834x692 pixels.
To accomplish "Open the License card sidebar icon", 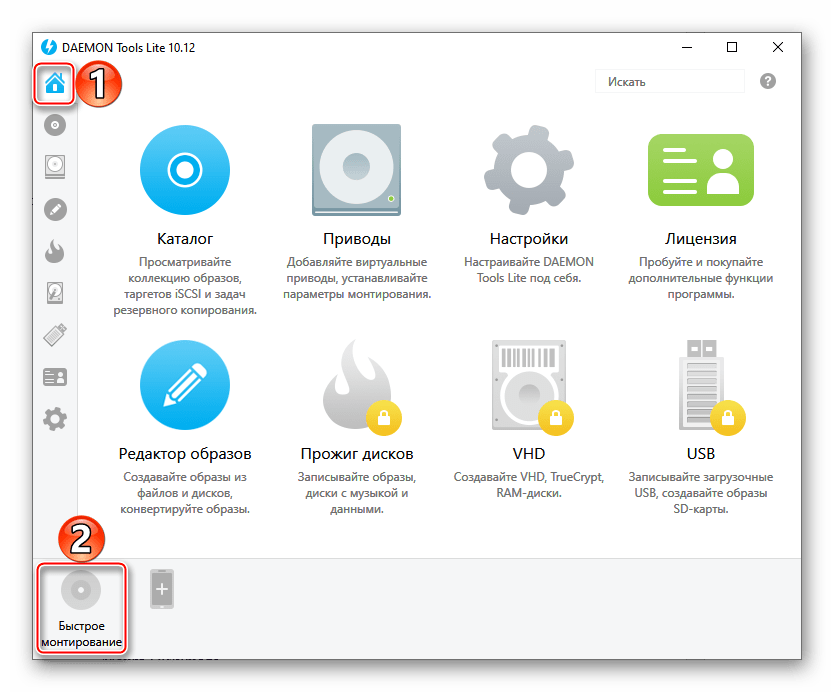I will pos(55,377).
